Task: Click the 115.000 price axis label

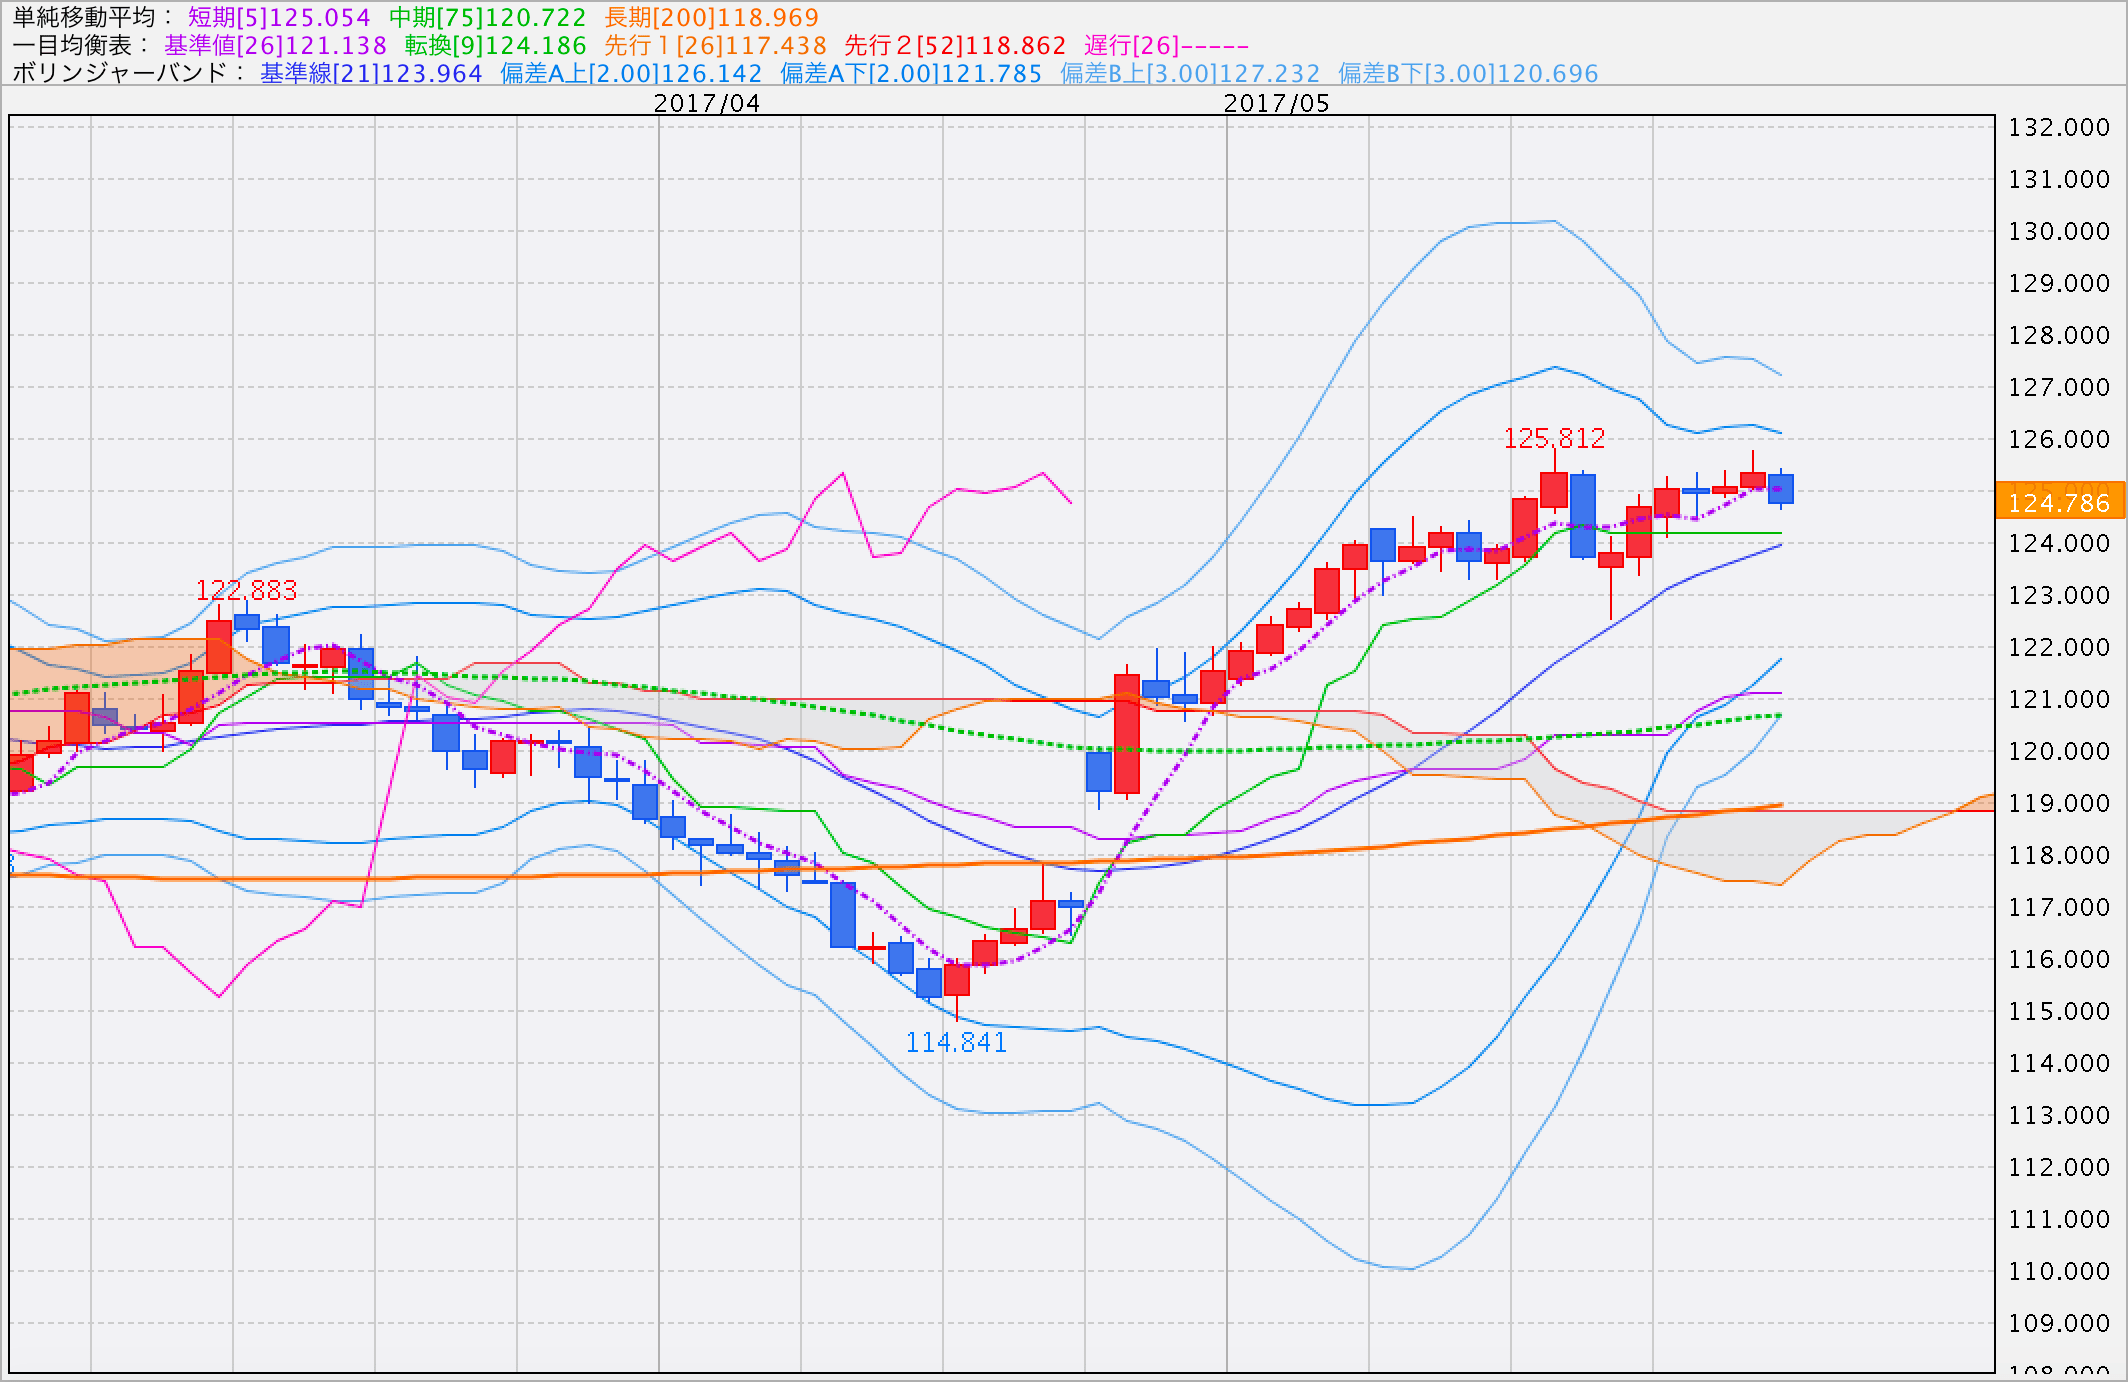Action: click(2059, 1011)
